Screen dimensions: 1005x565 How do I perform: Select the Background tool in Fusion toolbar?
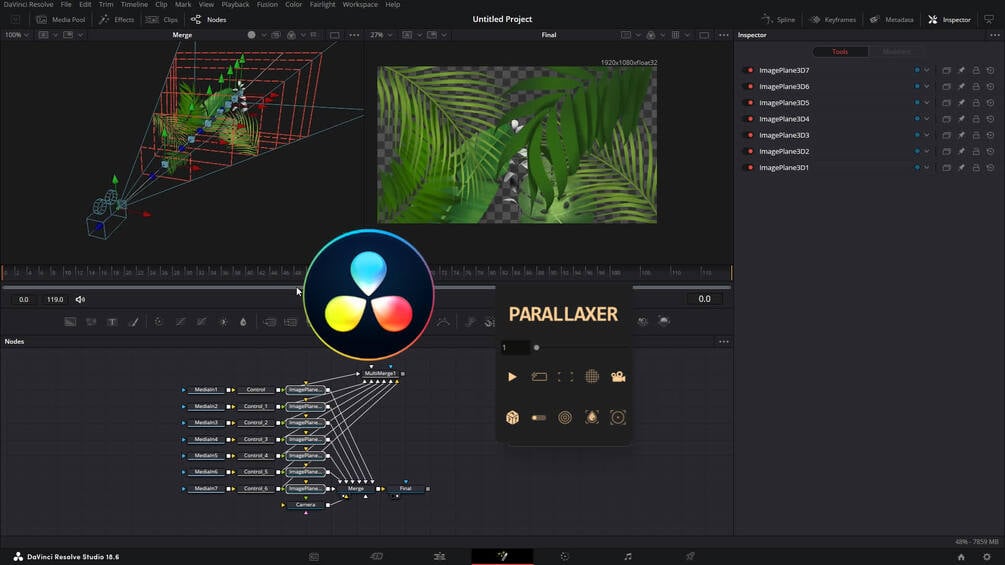pyautogui.click(x=70, y=322)
